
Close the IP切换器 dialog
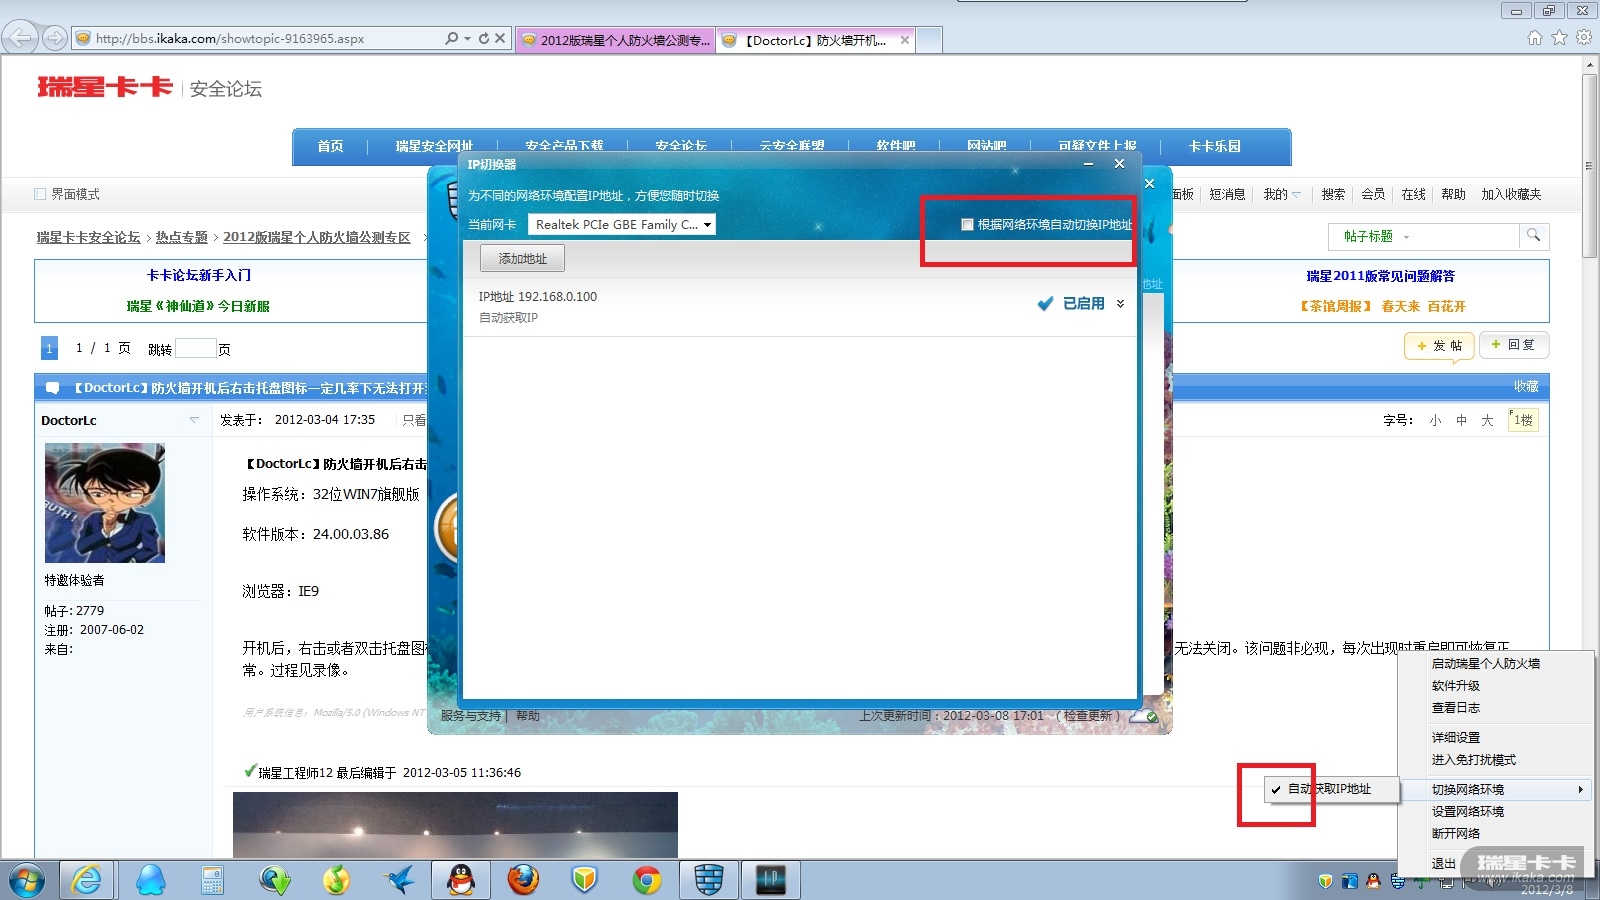(x=1120, y=164)
